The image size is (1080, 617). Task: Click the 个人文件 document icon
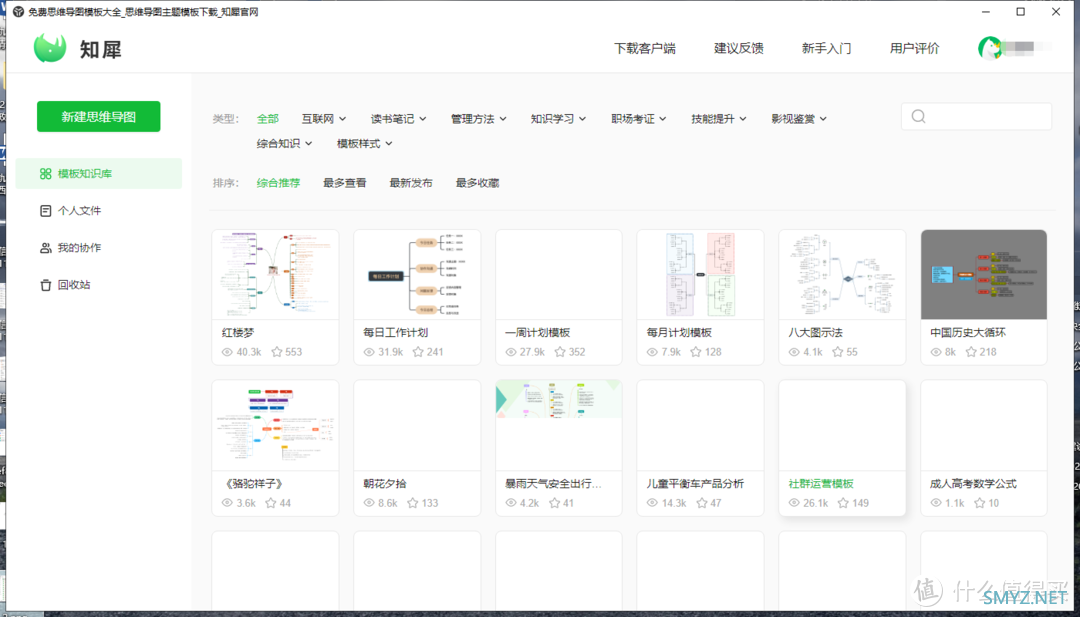tap(45, 211)
